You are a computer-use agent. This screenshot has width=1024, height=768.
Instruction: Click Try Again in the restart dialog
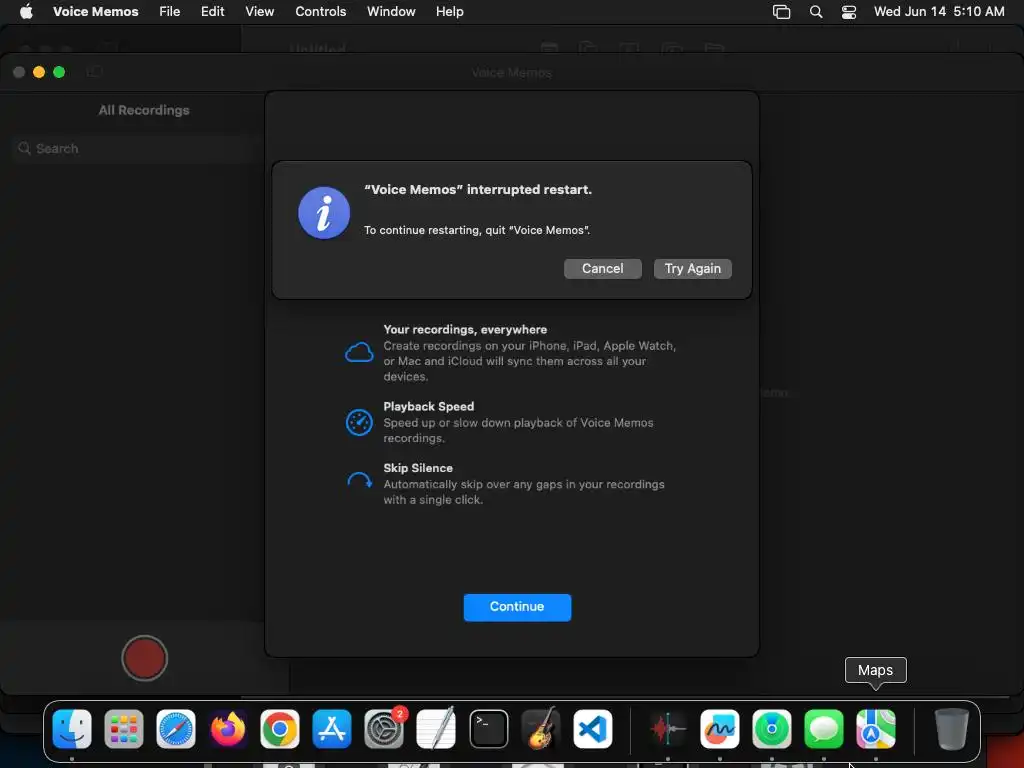(692, 268)
